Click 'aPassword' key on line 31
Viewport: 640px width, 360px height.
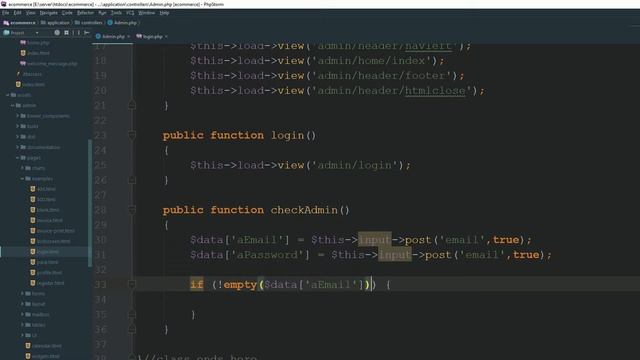click(267, 255)
